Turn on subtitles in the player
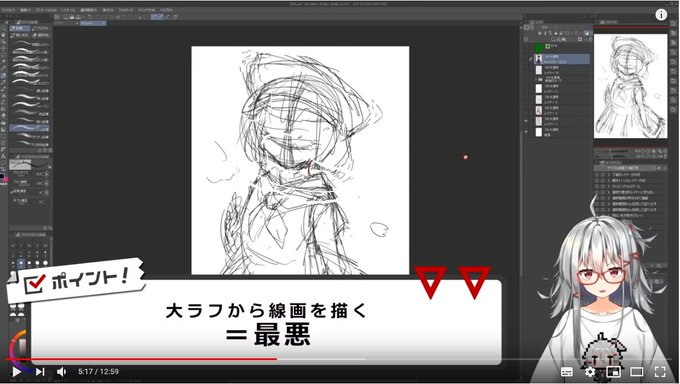This screenshot has width=680, height=384. tap(567, 372)
